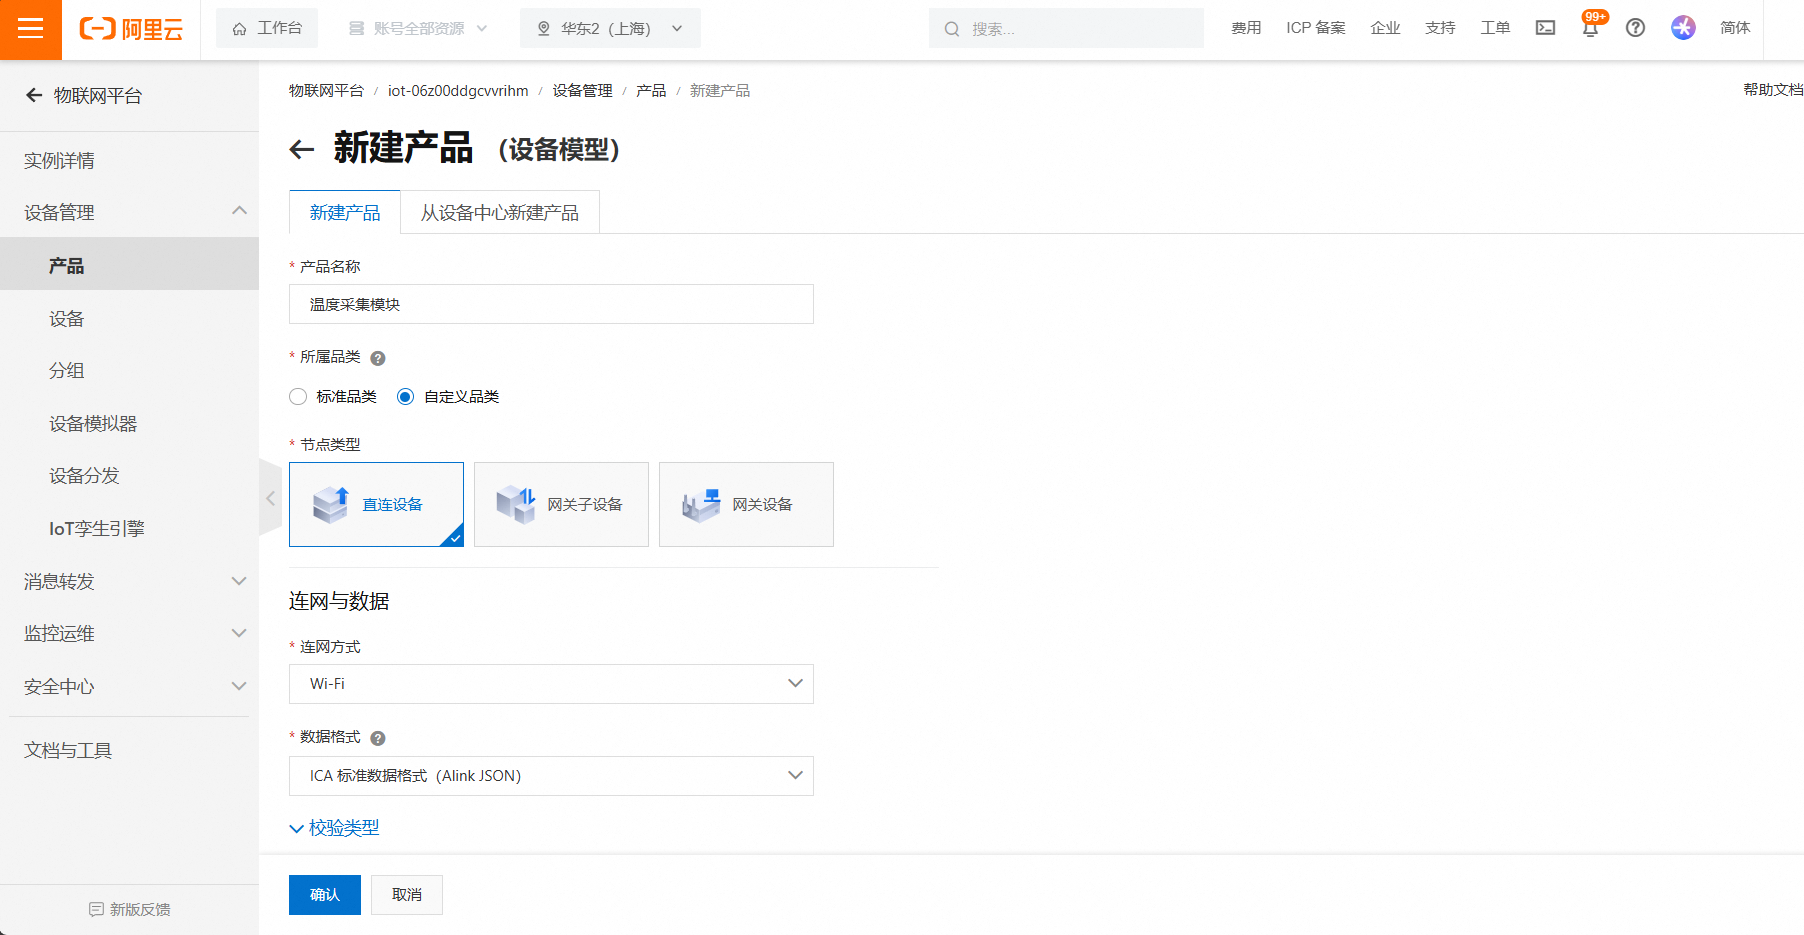
Task: Click help icon next to 数据格式
Action: [378, 738]
